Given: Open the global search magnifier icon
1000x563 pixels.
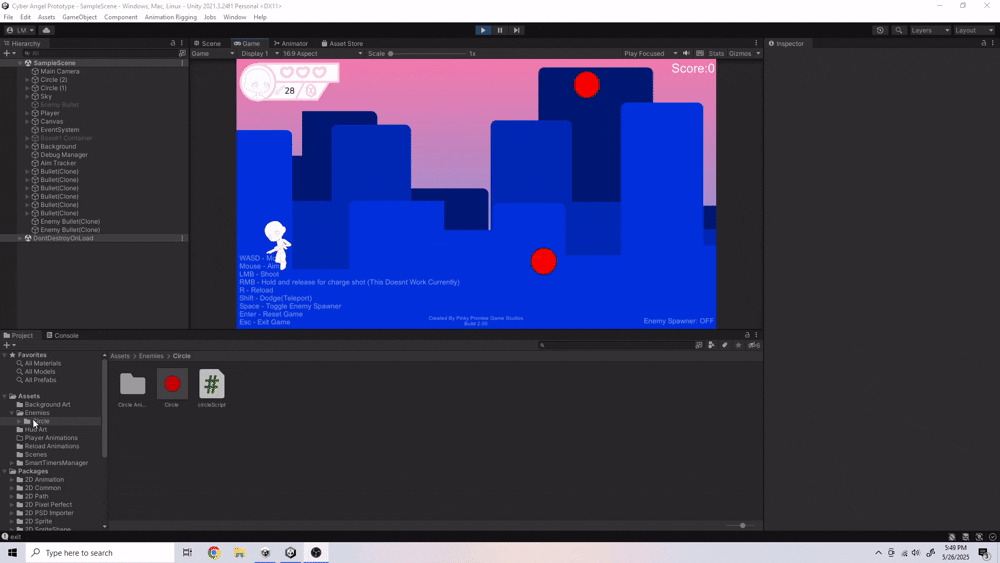Looking at the screenshot, I should 899,30.
